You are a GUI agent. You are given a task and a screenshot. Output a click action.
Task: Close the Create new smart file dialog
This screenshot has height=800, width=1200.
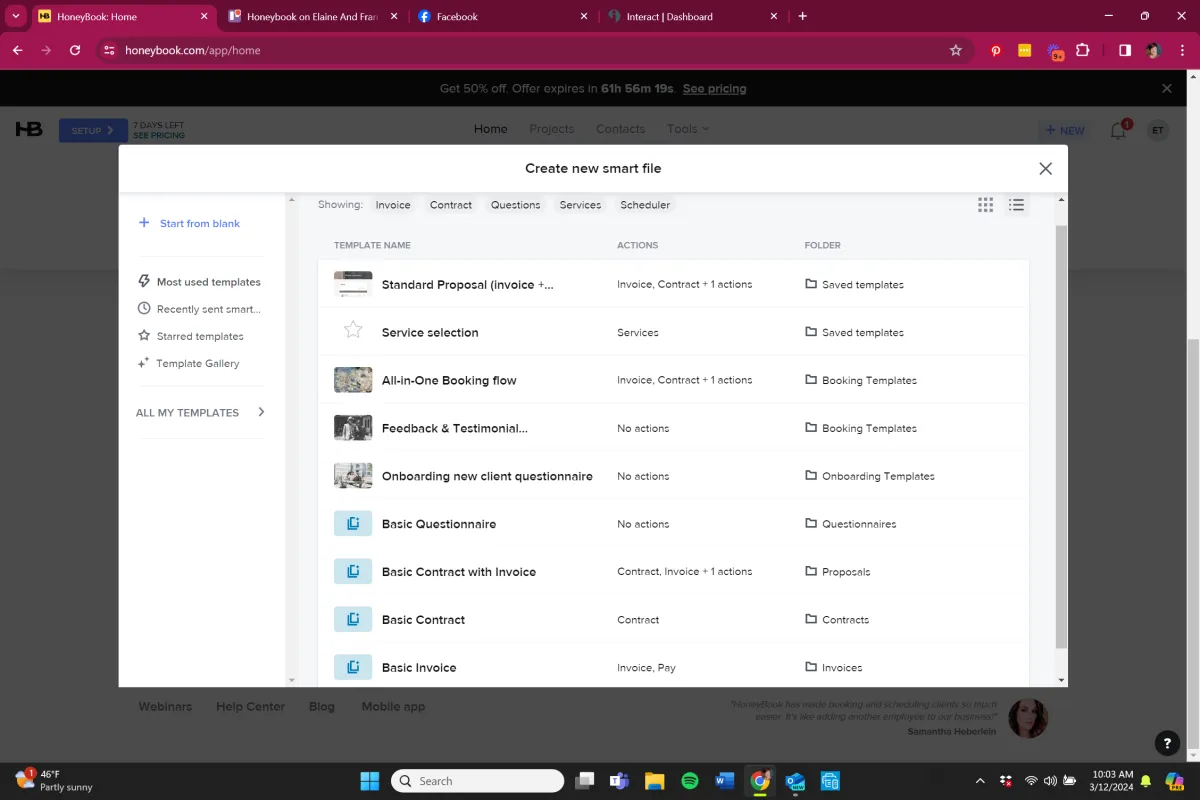(x=1045, y=169)
